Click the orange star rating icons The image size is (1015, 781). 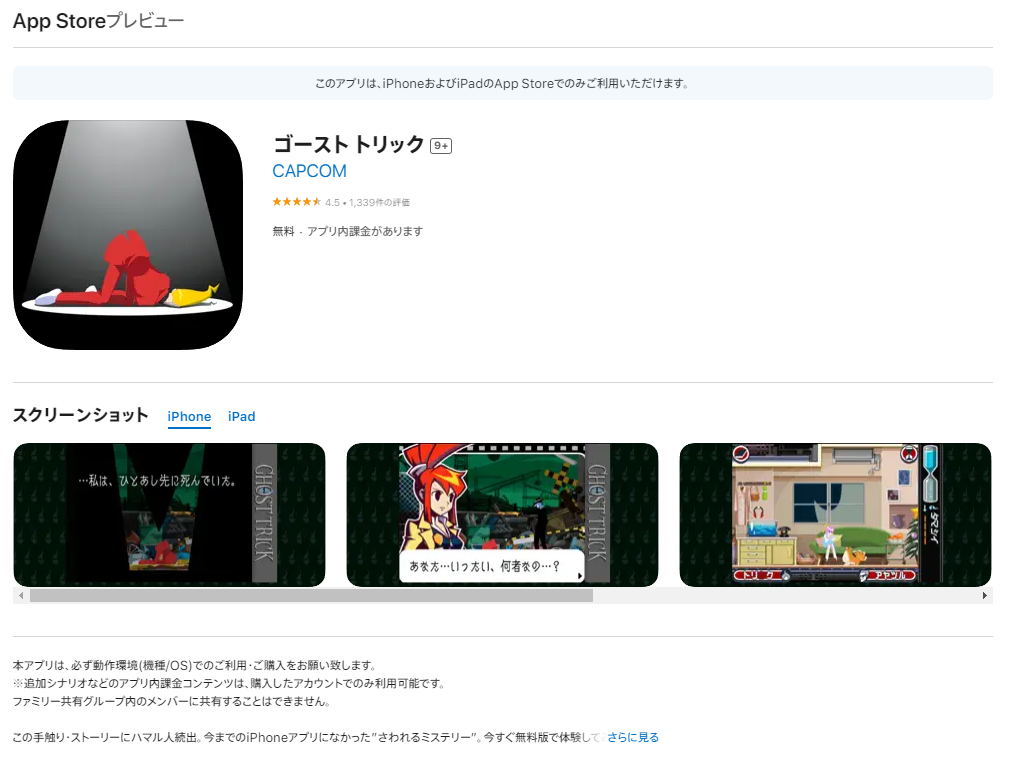pyautogui.click(x=296, y=202)
